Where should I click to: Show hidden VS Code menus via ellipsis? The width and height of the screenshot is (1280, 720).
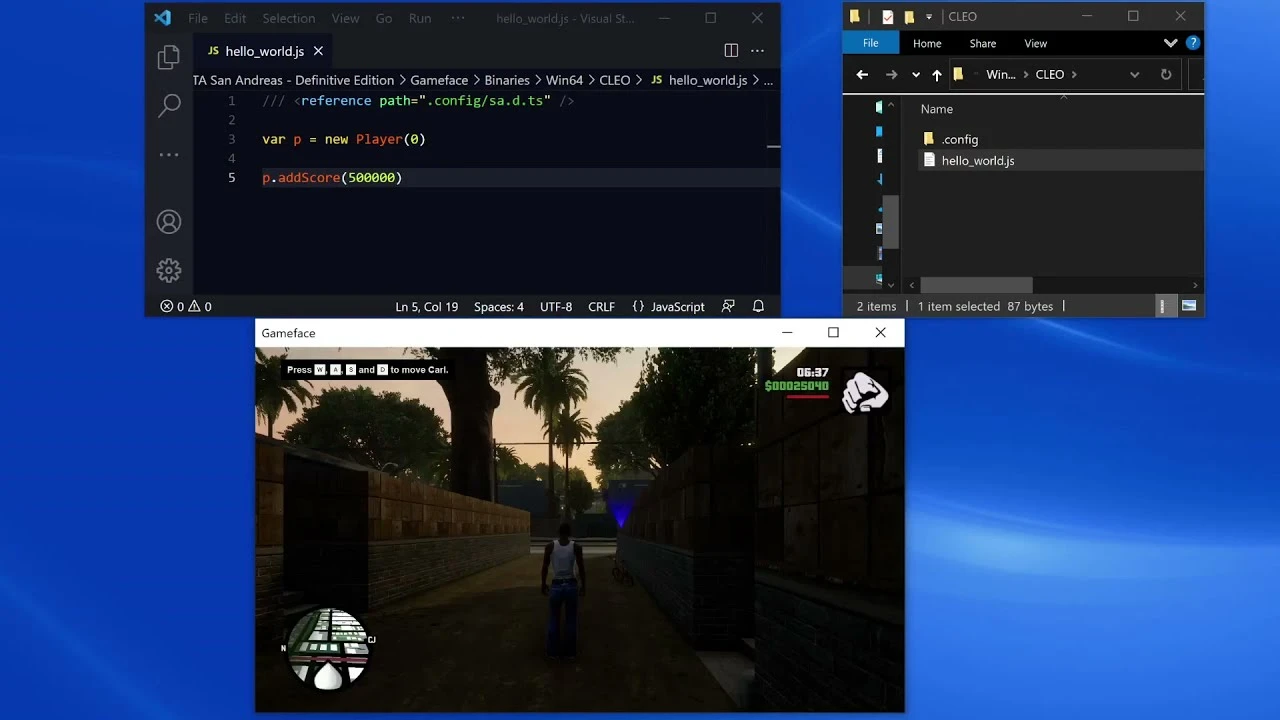pos(458,18)
